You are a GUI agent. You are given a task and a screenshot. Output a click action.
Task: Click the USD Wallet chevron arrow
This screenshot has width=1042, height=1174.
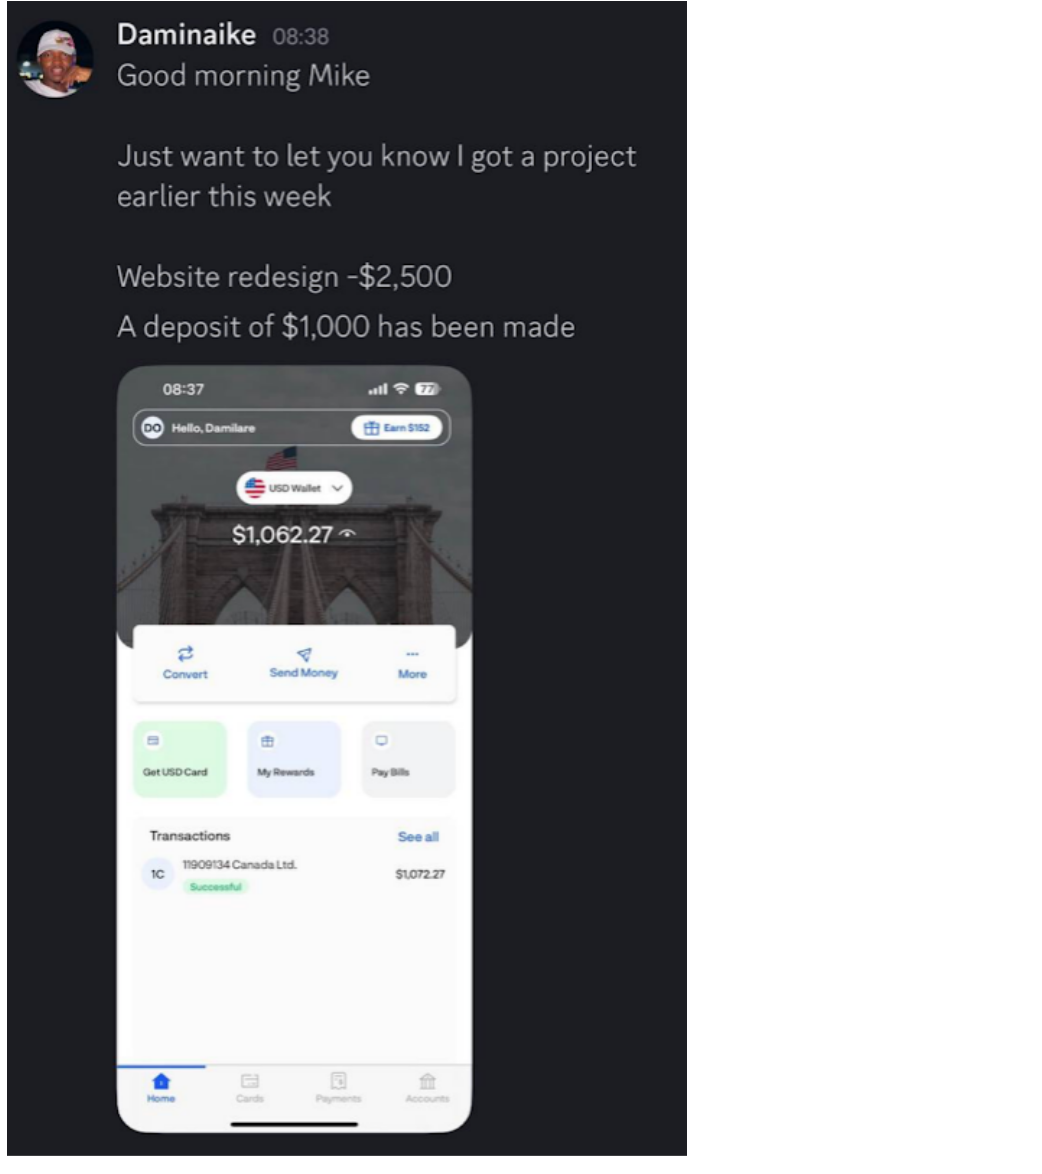pos(338,488)
